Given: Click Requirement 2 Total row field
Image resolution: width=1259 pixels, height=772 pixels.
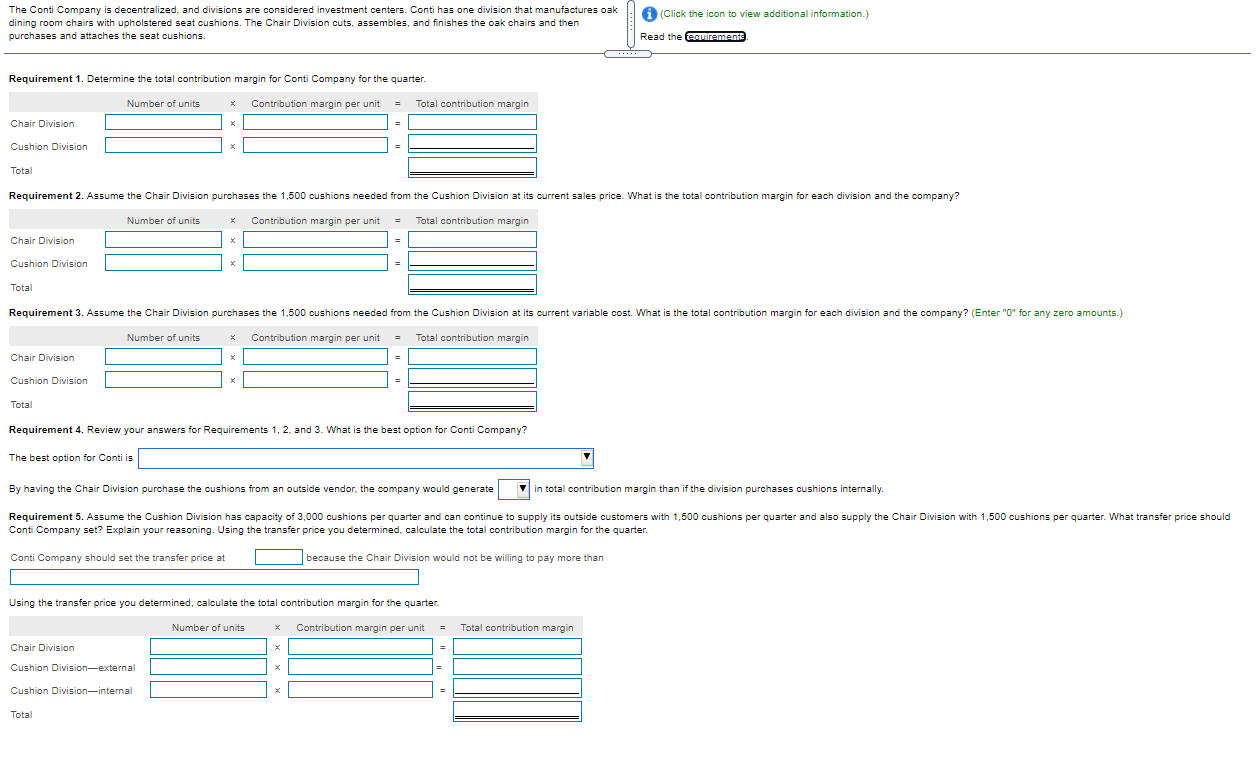Looking at the screenshot, I should [x=472, y=284].
